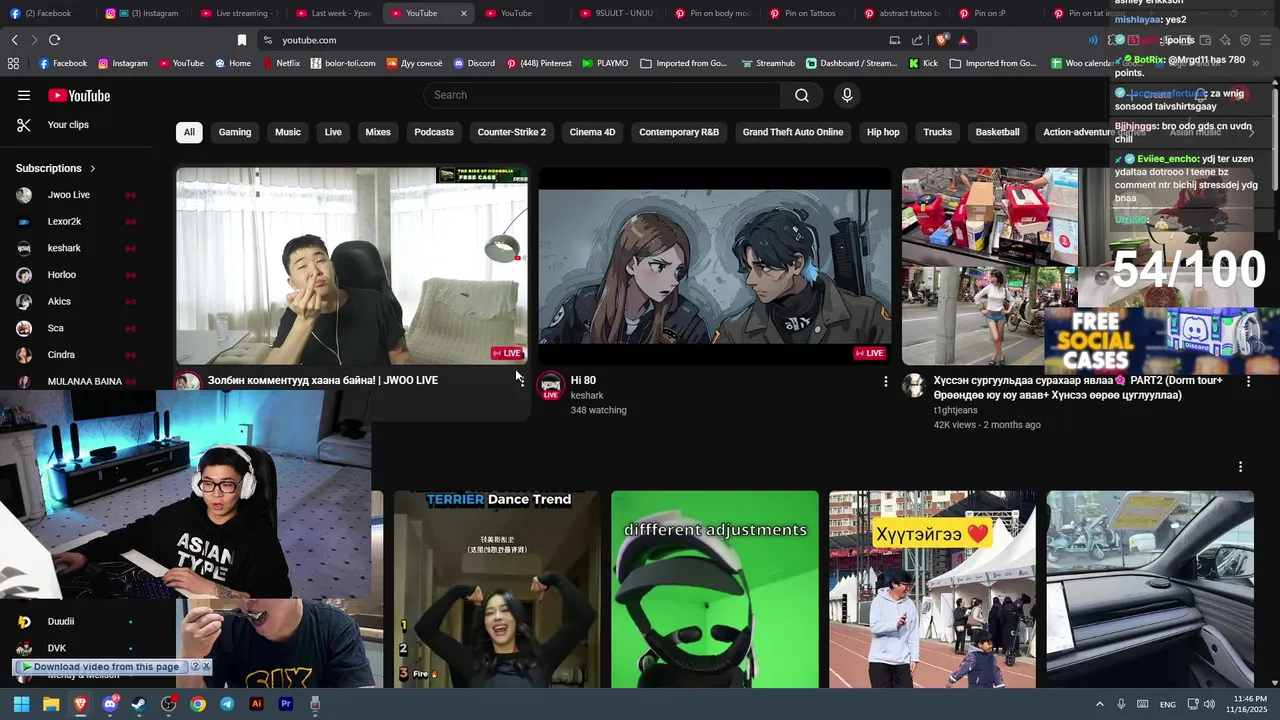Open the JWOO LIVE stream thumbnail
The image size is (1280, 720).
(352, 266)
